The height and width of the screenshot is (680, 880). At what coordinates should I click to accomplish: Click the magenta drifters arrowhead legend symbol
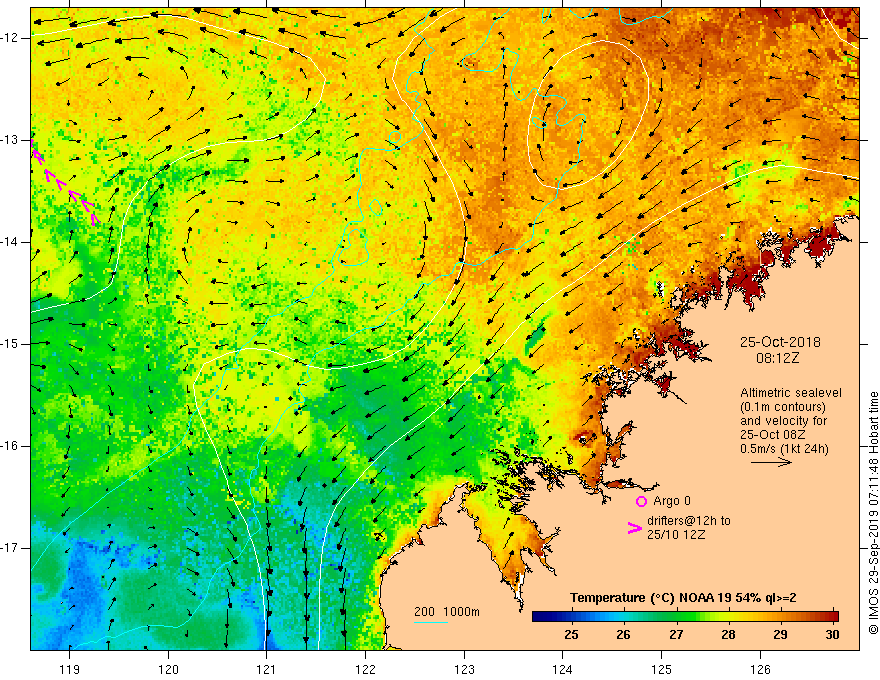click(x=634, y=528)
